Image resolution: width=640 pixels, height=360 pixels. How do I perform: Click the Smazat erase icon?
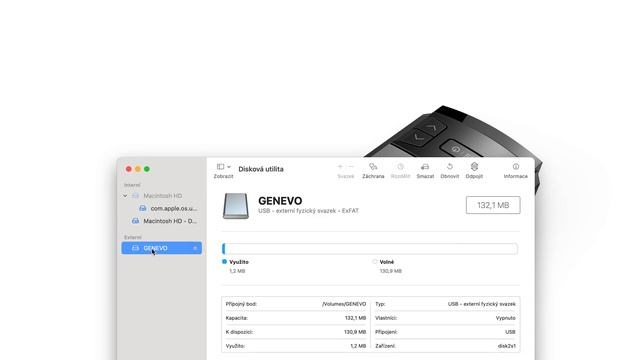(x=425, y=167)
